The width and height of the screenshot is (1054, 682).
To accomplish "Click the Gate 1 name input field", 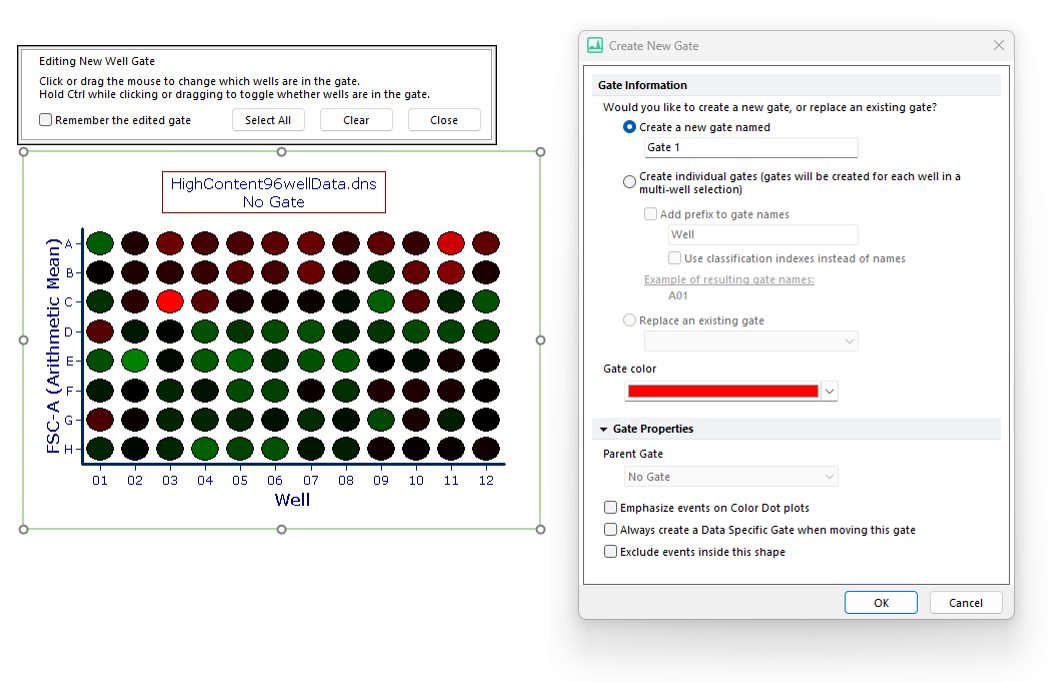I will (751, 147).
